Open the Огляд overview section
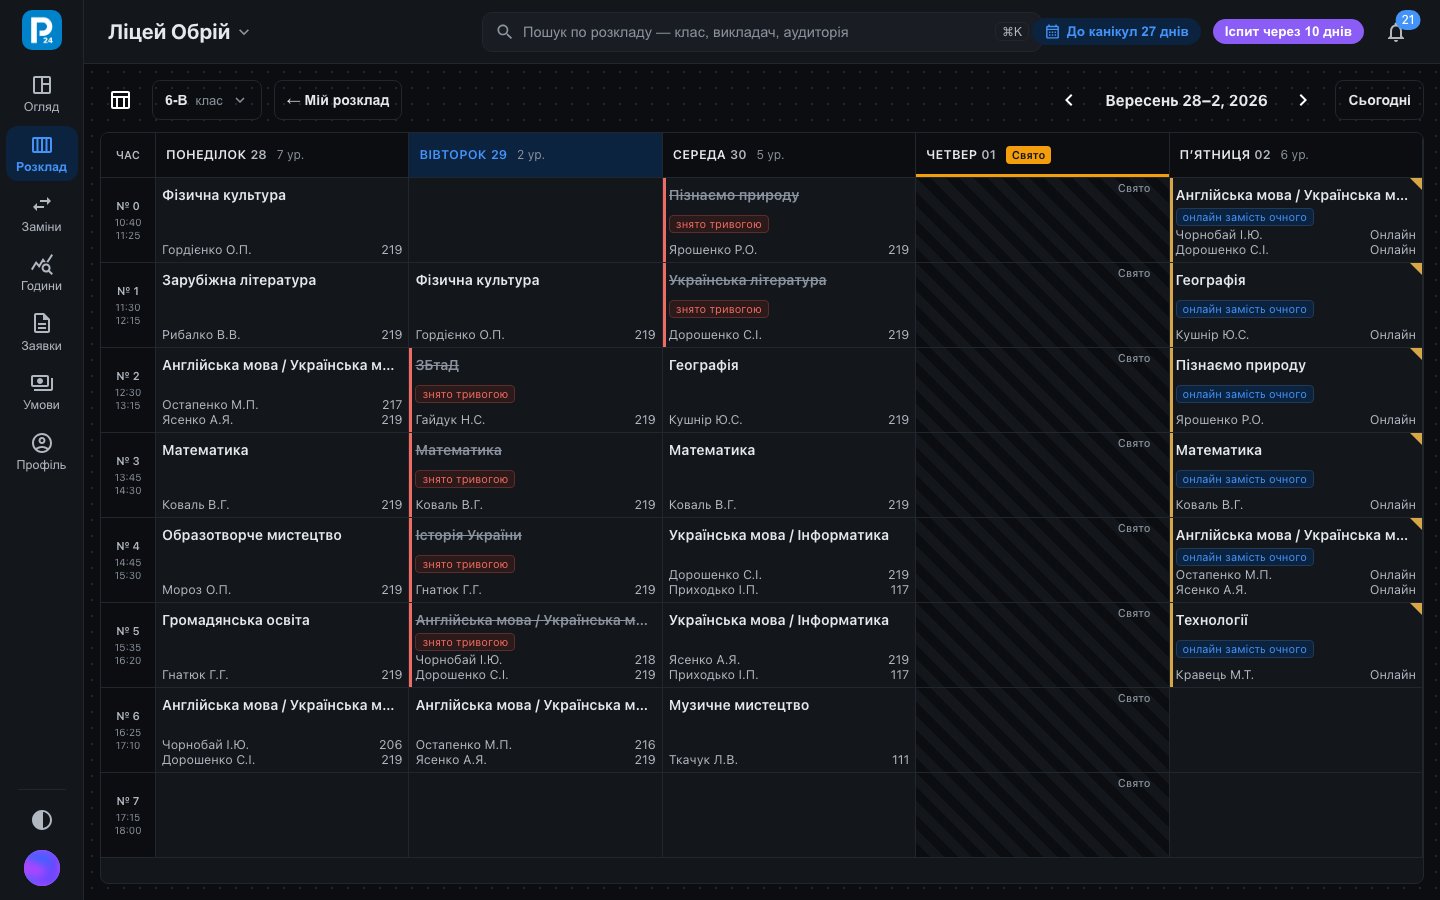Viewport: 1440px width, 900px height. (41, 94)
